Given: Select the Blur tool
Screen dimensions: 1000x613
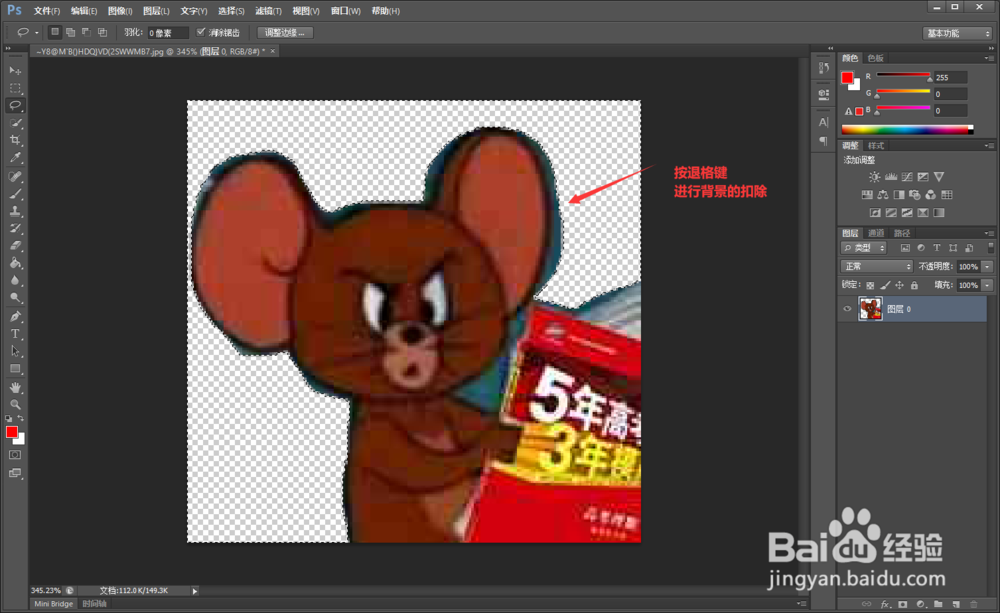Looking at the screenshot, I should coord(15,280).
